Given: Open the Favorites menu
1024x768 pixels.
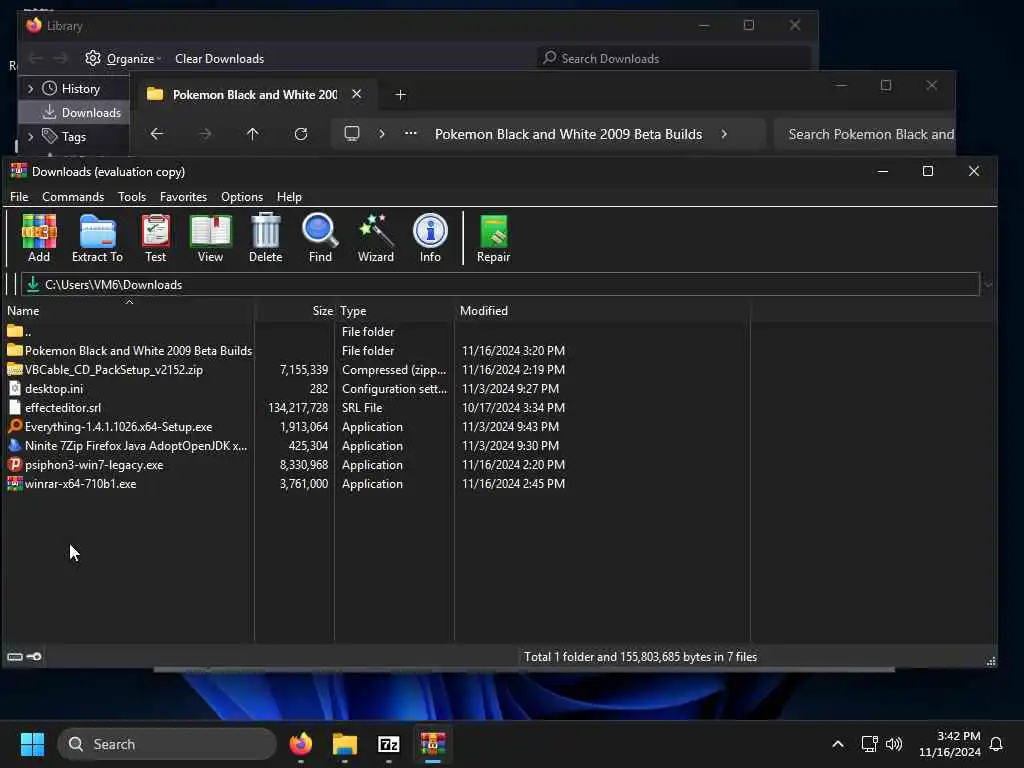Looking at the screenshot, I should pos(184,197).
